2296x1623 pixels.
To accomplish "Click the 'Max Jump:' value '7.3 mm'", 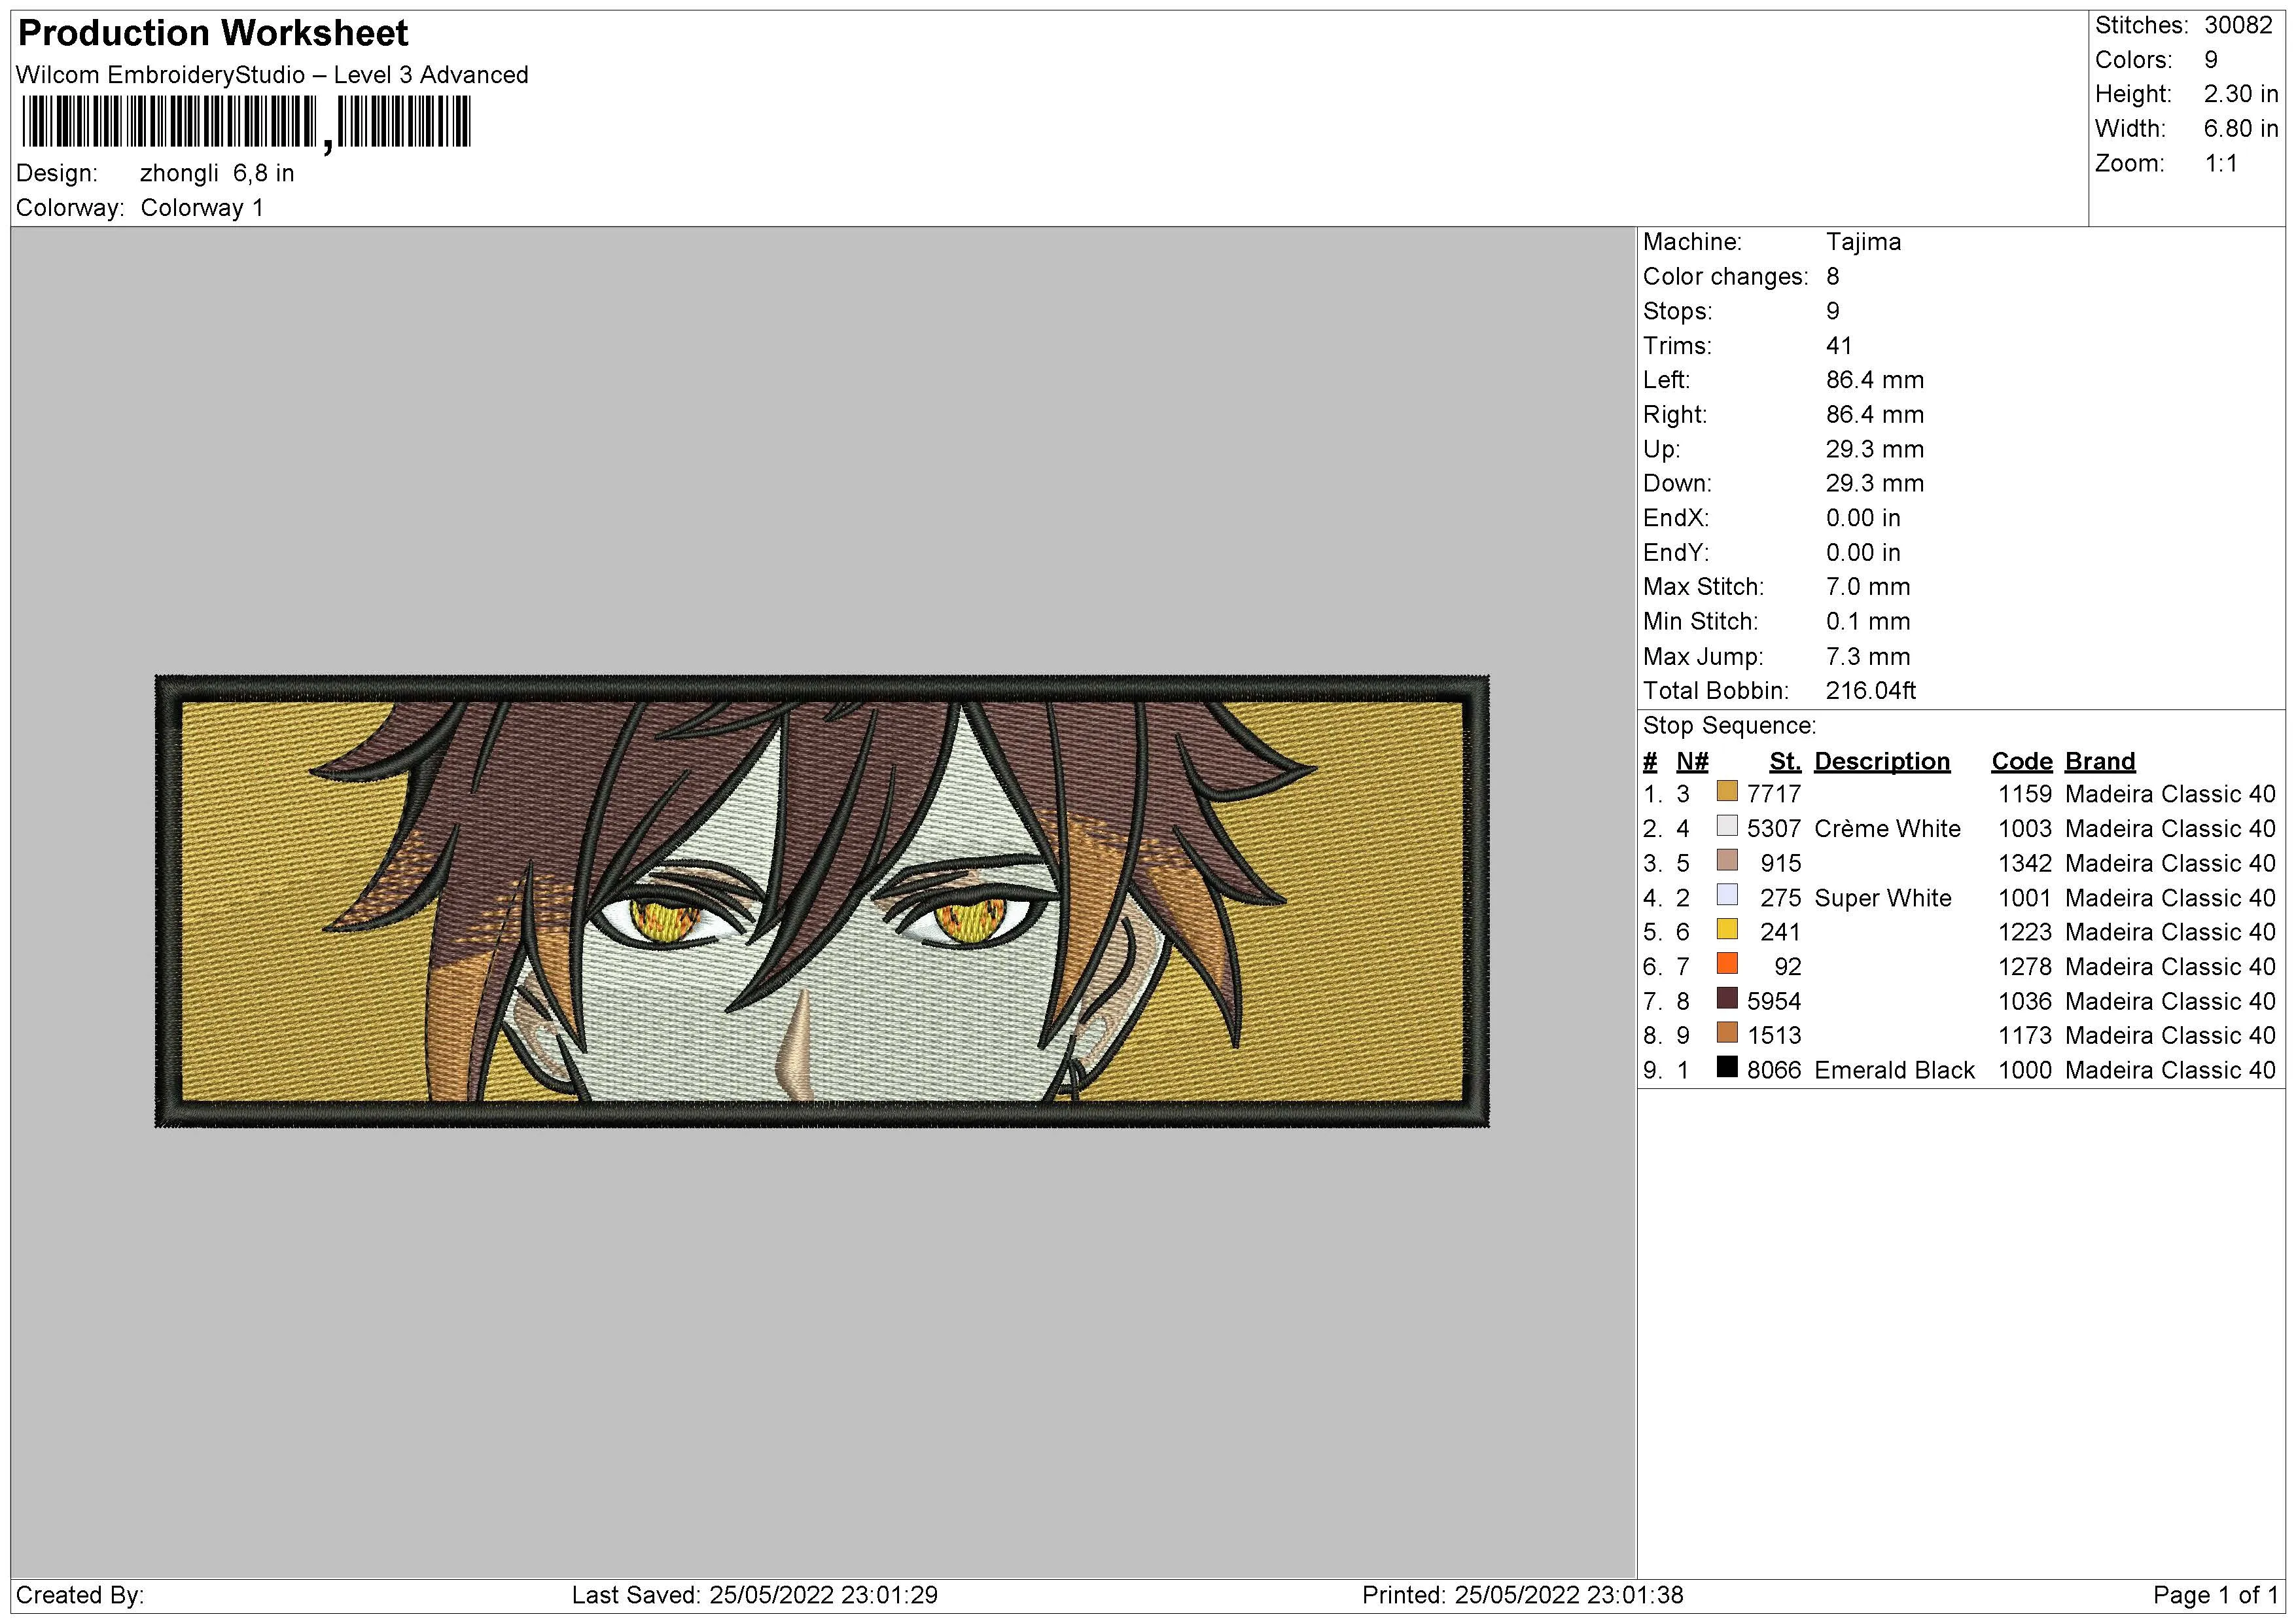I will tap(1868, 657).
